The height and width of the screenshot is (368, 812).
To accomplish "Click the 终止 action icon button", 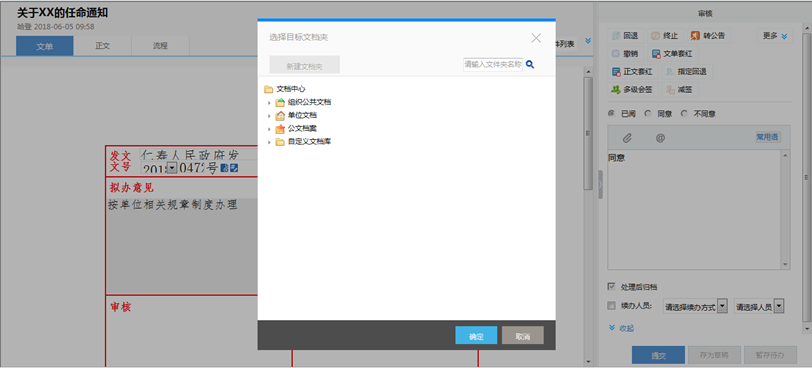I will pos(665,36).
